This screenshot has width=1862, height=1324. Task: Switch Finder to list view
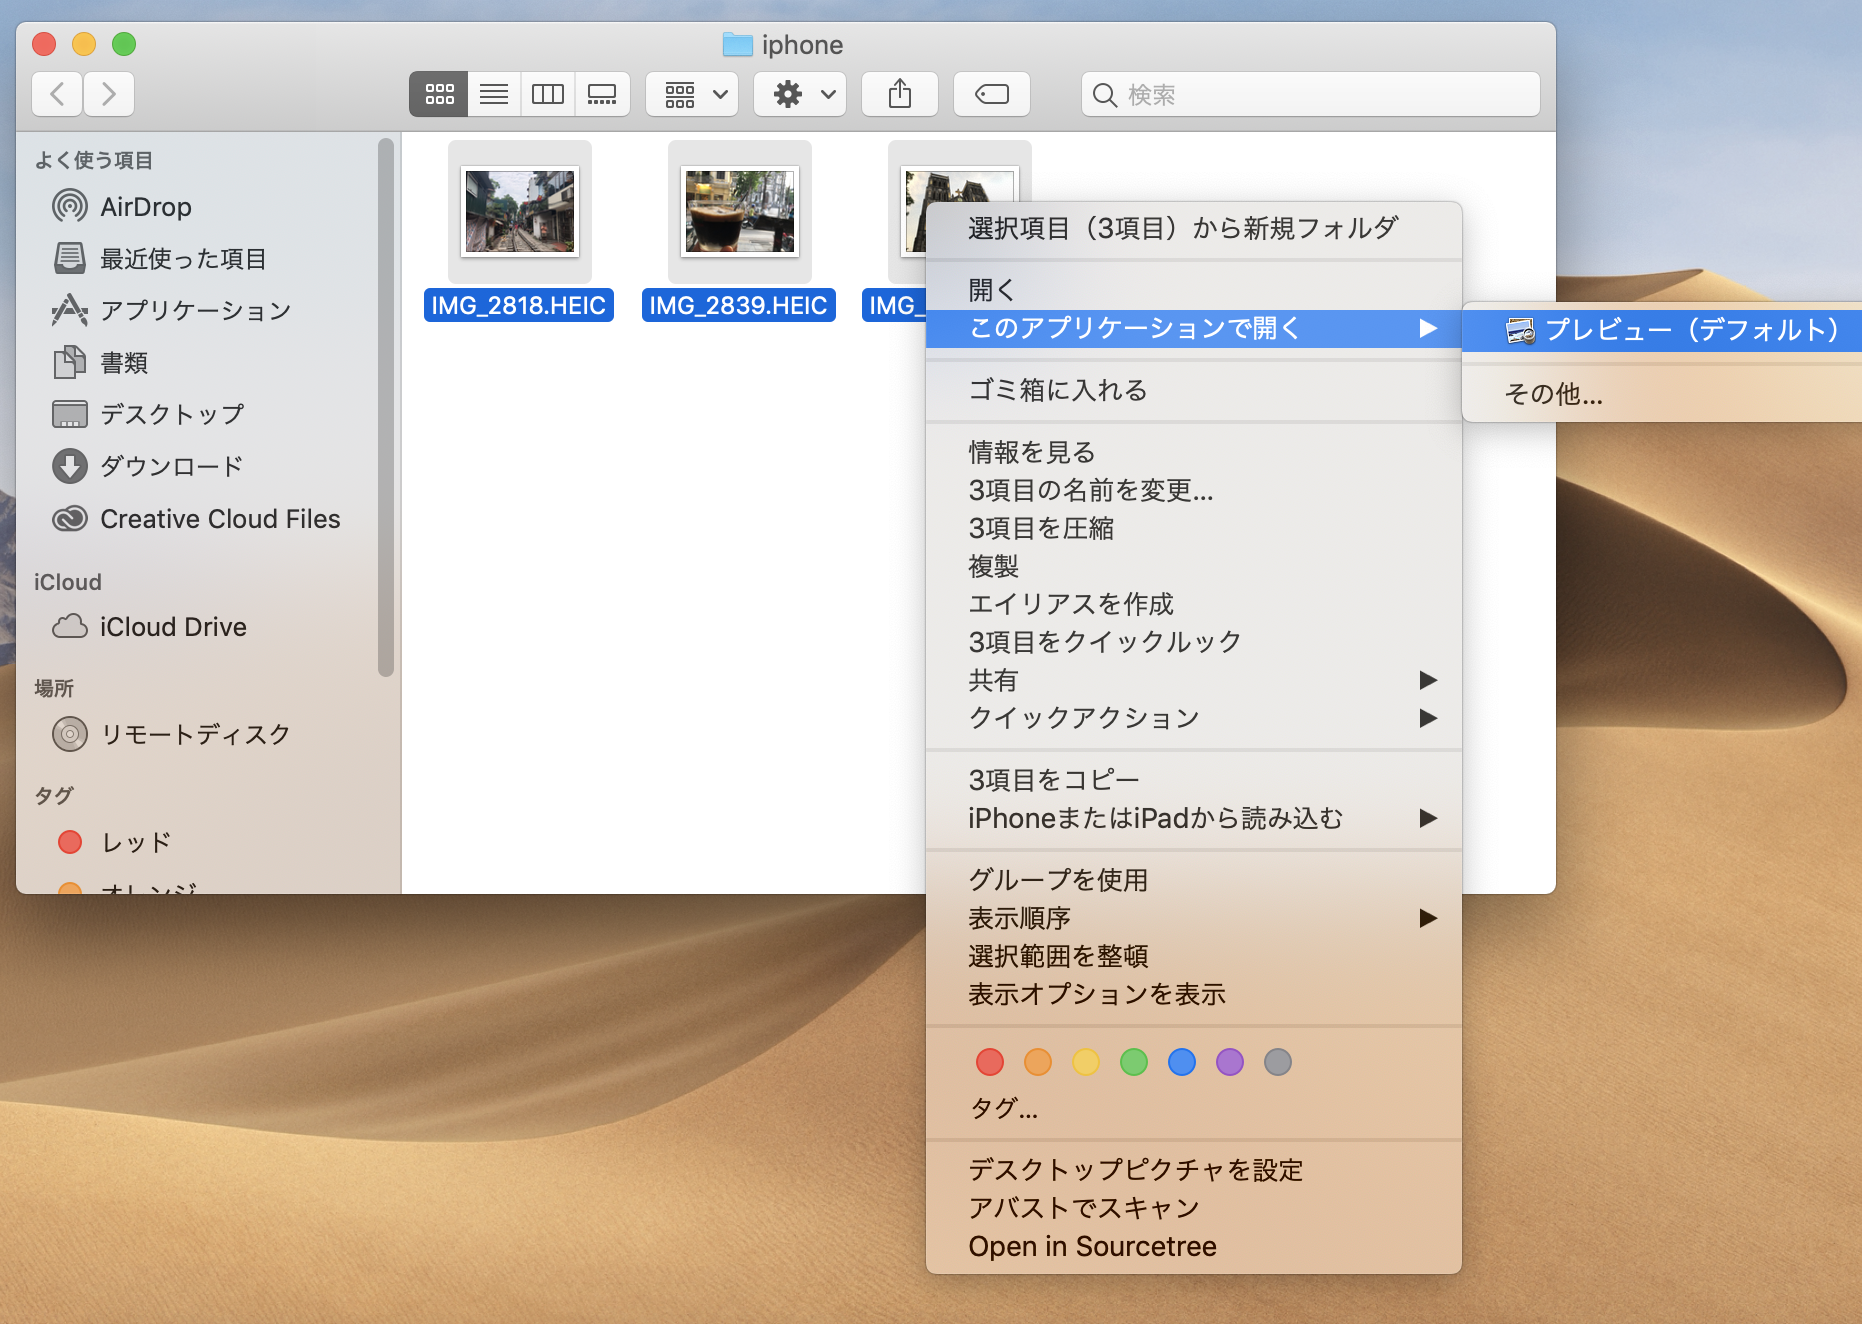494,94
